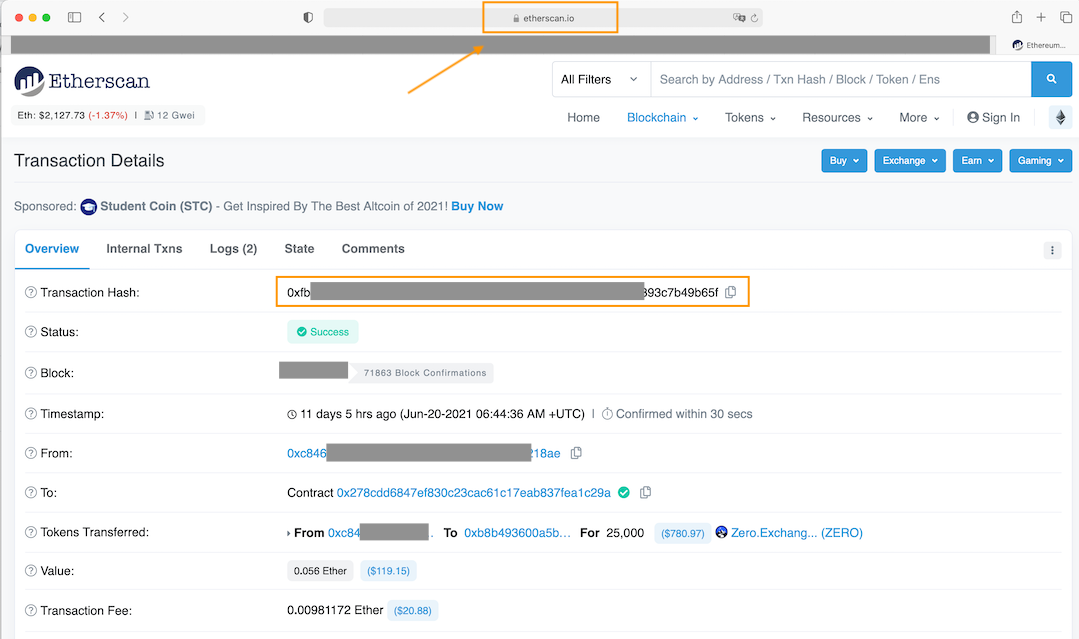Click the privacy shield icon in toolbar
Image resolution: width=1079 pixels, height=639 pixels.
[308, 17]
